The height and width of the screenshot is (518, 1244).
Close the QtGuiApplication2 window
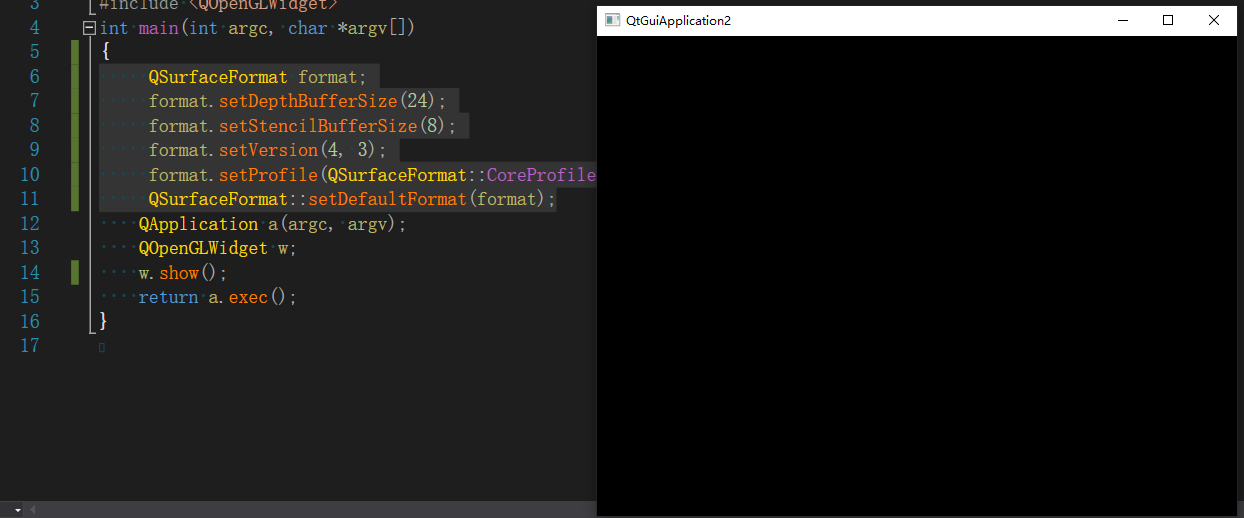pyautogui.click(x=1214, y=20)
